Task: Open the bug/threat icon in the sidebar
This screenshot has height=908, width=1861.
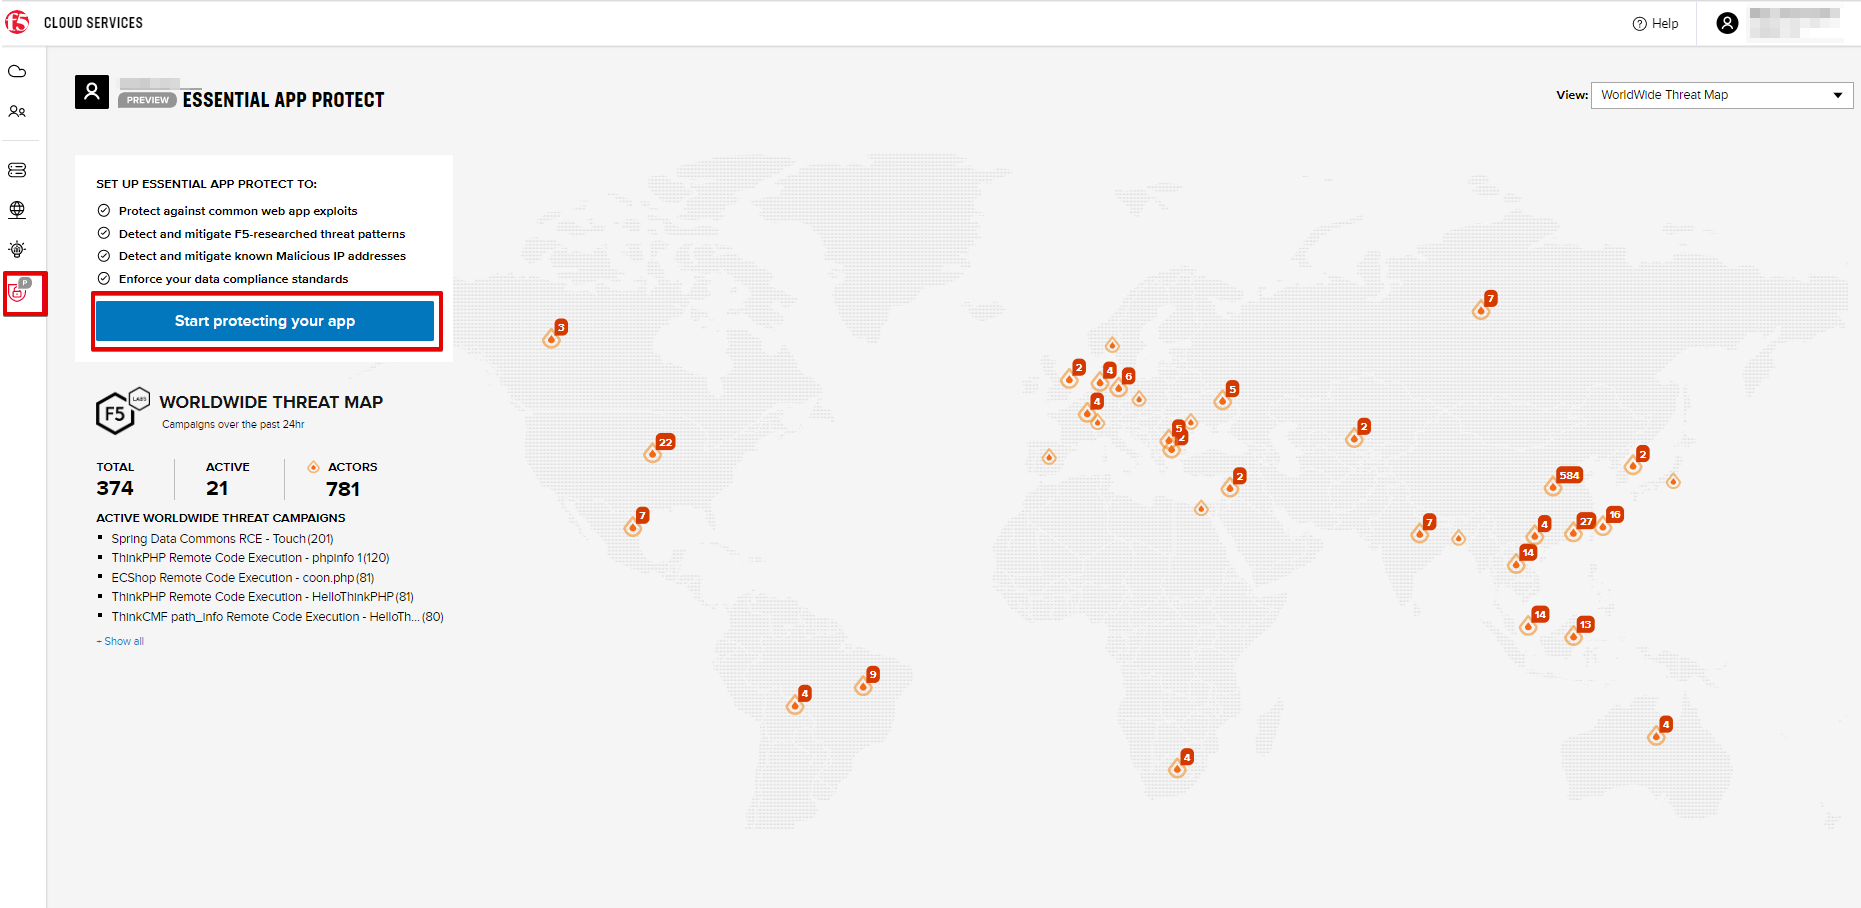Action: (17, 249)
